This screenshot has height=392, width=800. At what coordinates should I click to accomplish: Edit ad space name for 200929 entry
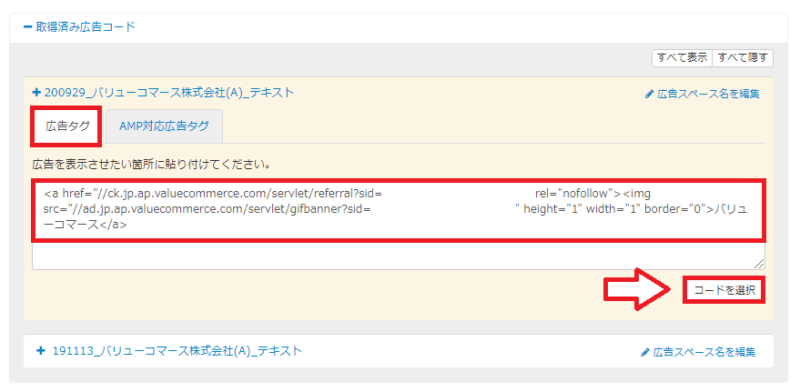click(x=702, y=94)
